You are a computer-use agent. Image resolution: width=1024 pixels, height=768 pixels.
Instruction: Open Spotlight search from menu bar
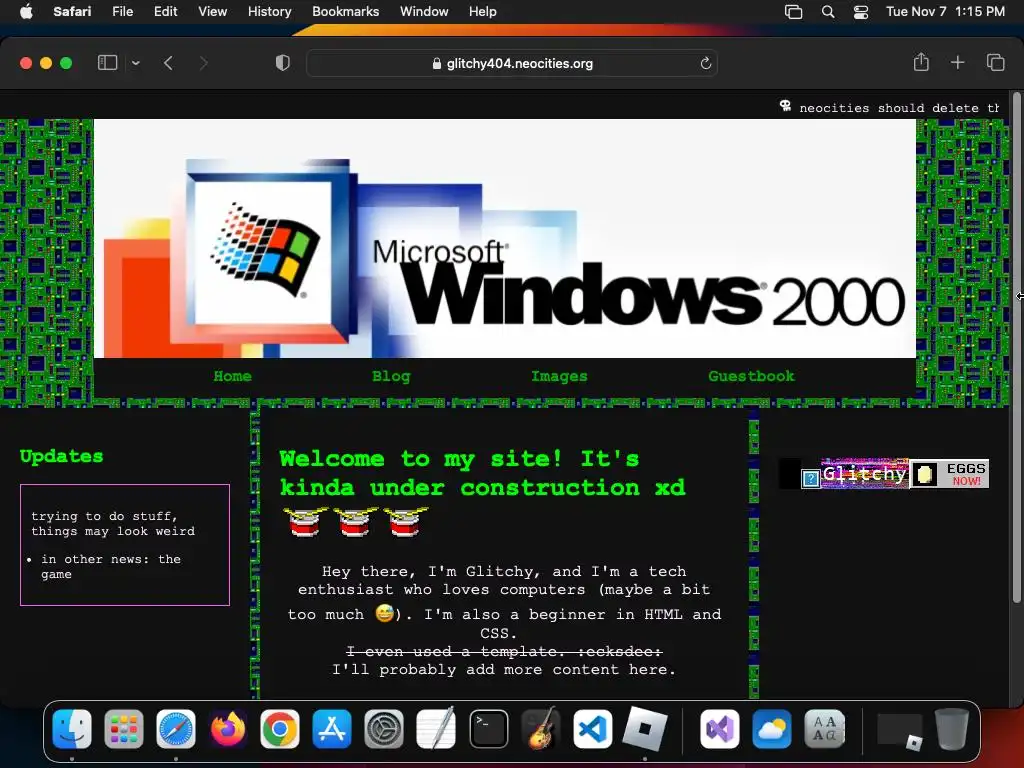pos(827,11)
